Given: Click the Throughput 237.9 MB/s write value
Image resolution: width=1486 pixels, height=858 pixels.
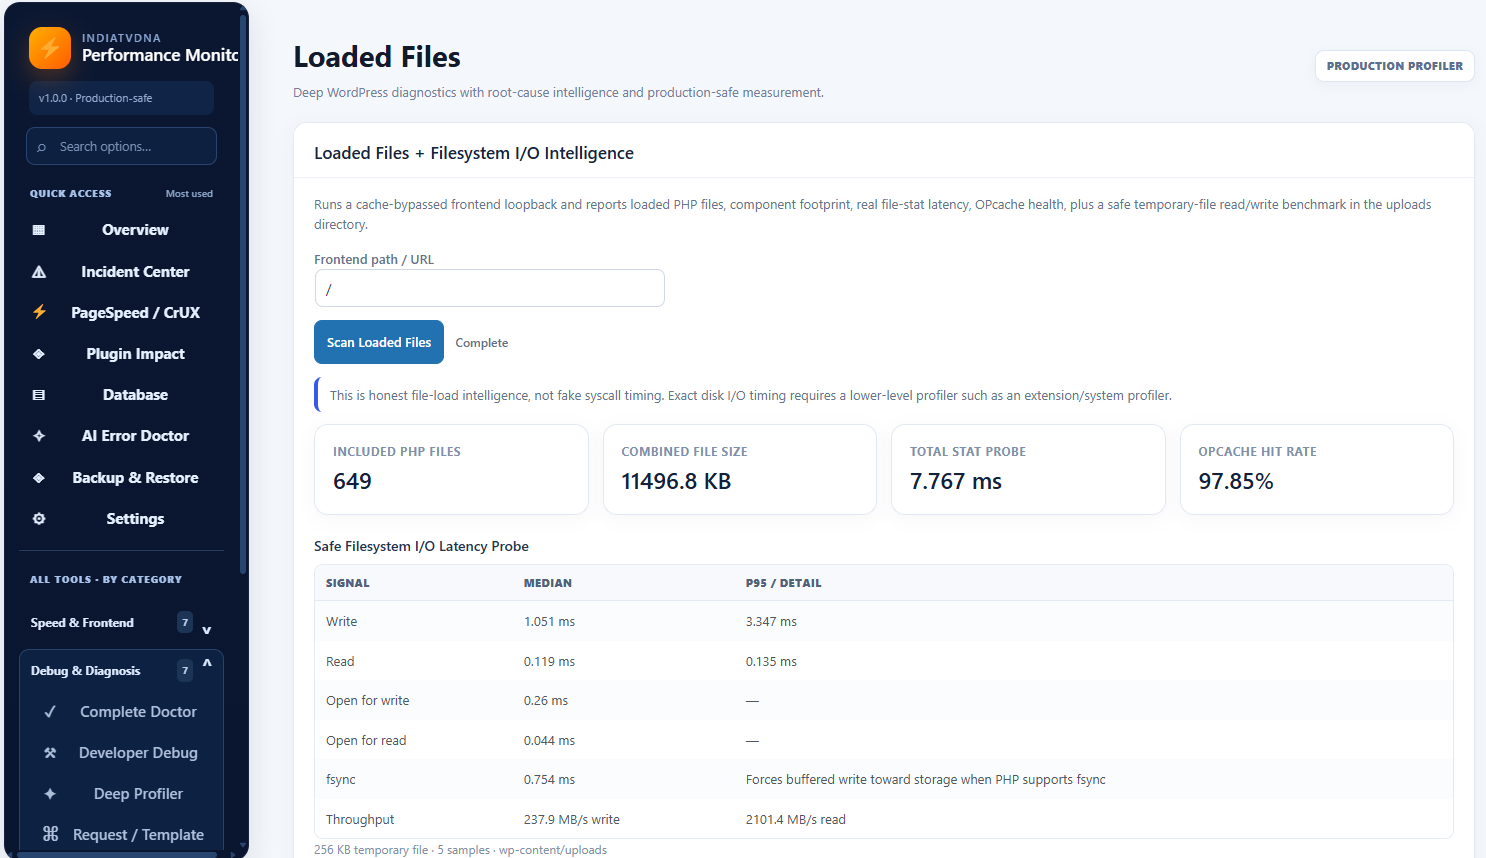Looking at the screenshot, I should [x=572, y=820].
